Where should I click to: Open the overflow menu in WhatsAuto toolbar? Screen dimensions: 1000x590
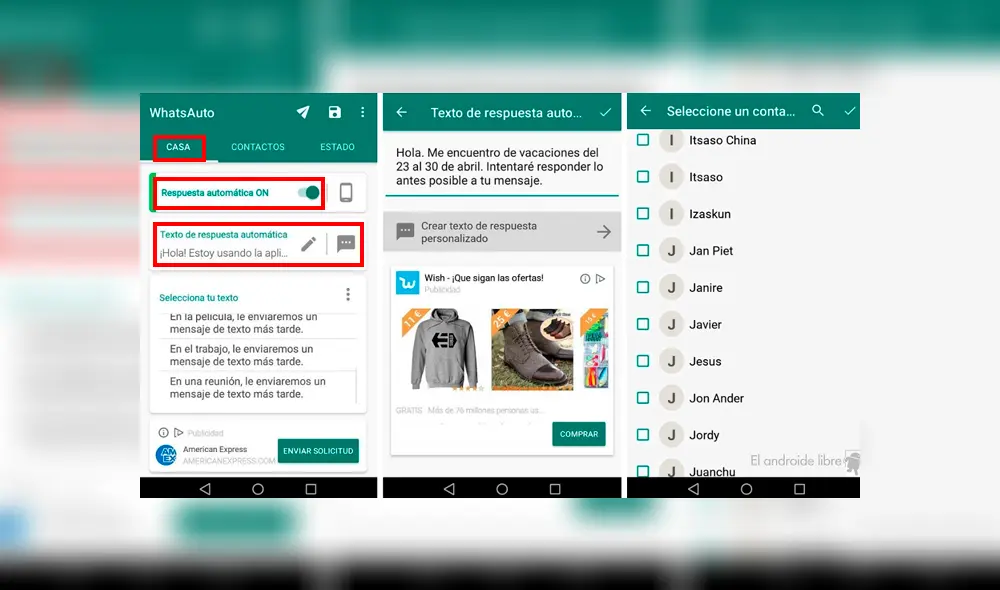tap(363, 112)
